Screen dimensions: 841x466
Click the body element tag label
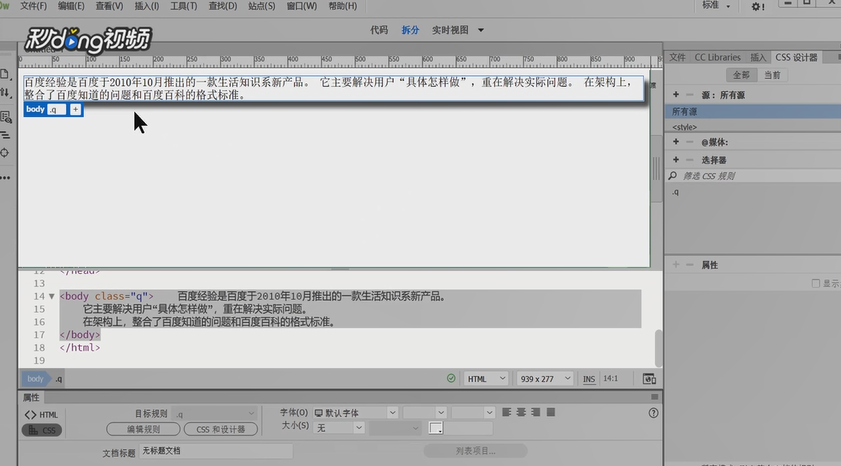(x=35, y=109)
